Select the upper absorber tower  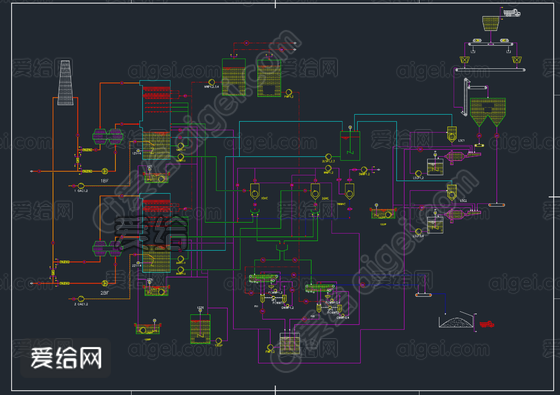tap(156, 120)
